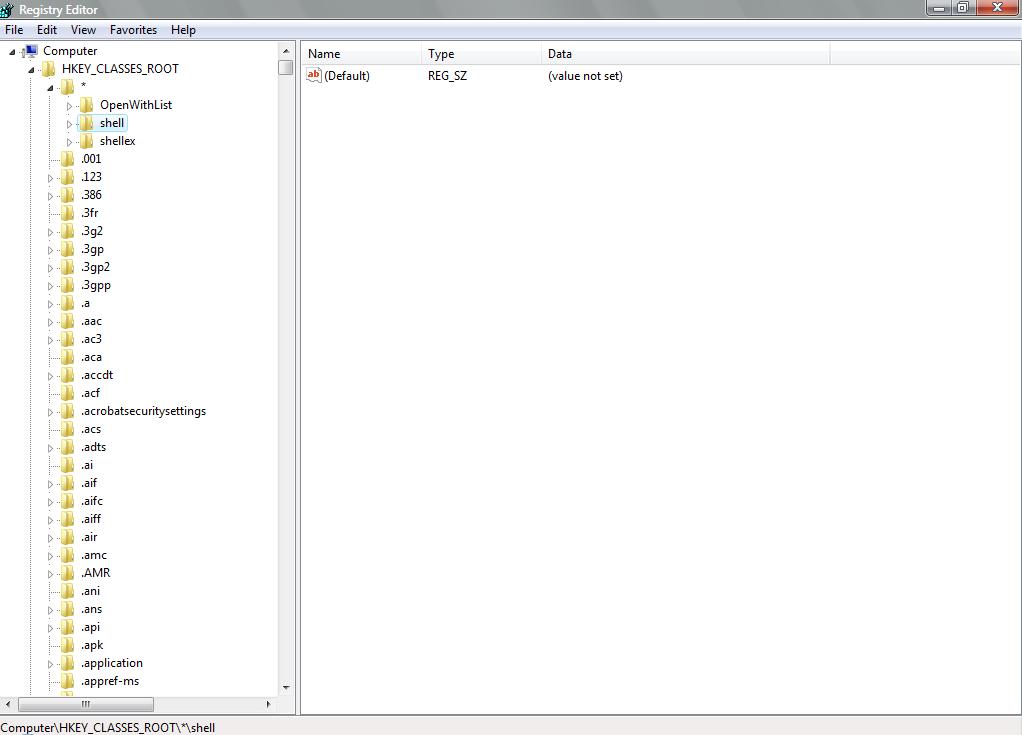Viewport: 1022px width, 735px height.
Task: Expand the .aifc key
Action: point(50,502)
